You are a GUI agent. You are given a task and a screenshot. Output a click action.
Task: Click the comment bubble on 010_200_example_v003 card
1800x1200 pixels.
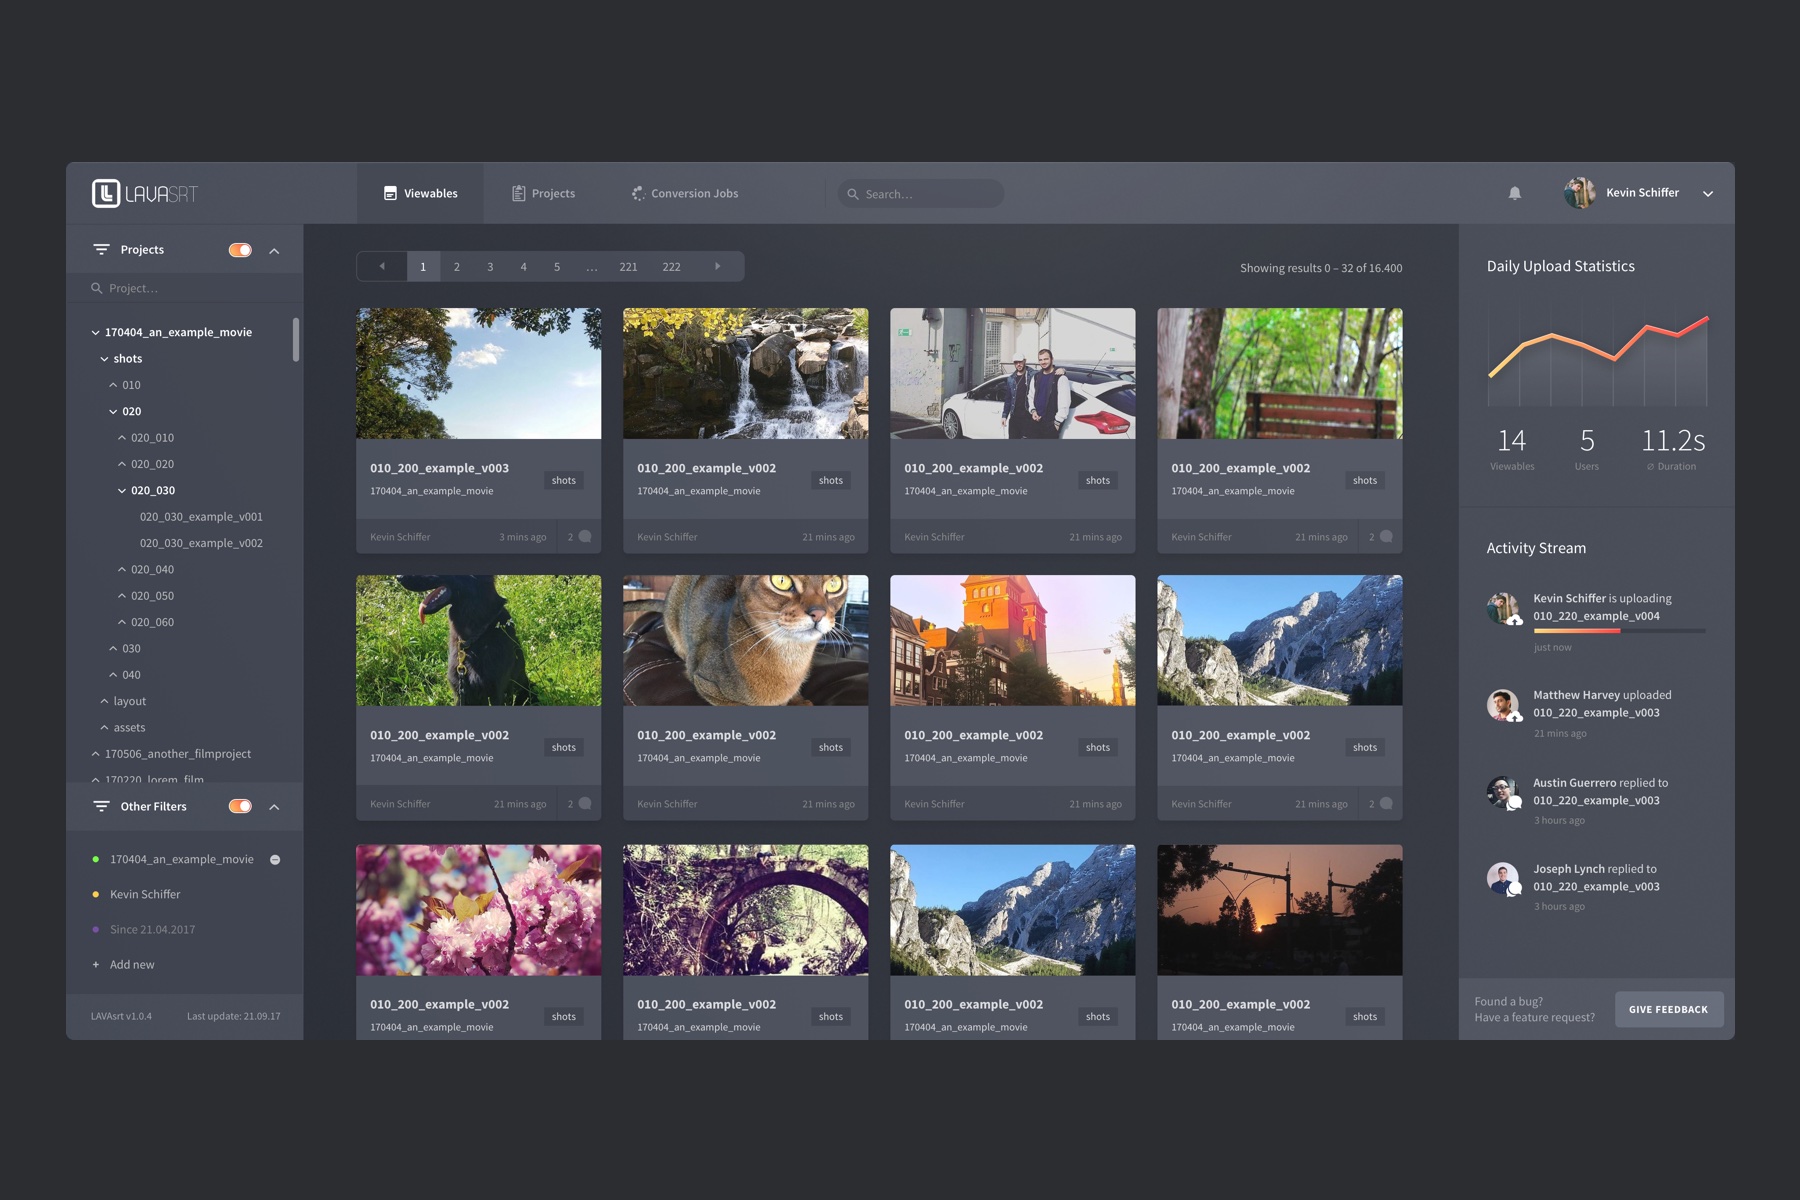click(585, 537)
